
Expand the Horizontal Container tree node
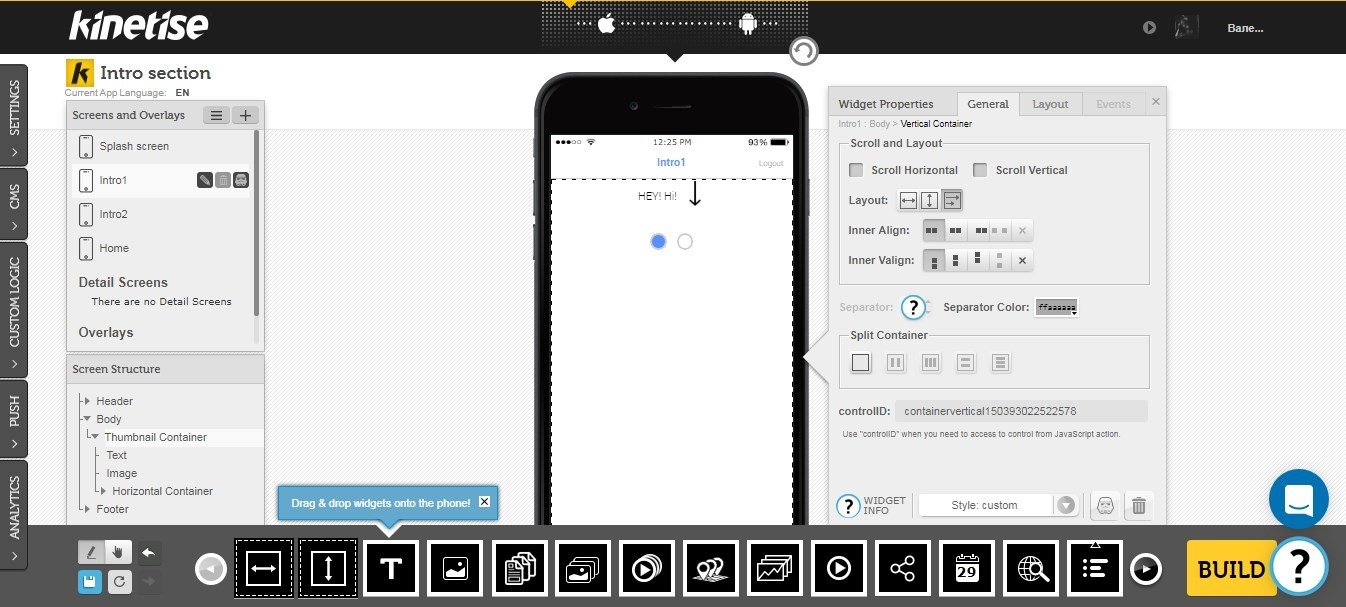102,491
